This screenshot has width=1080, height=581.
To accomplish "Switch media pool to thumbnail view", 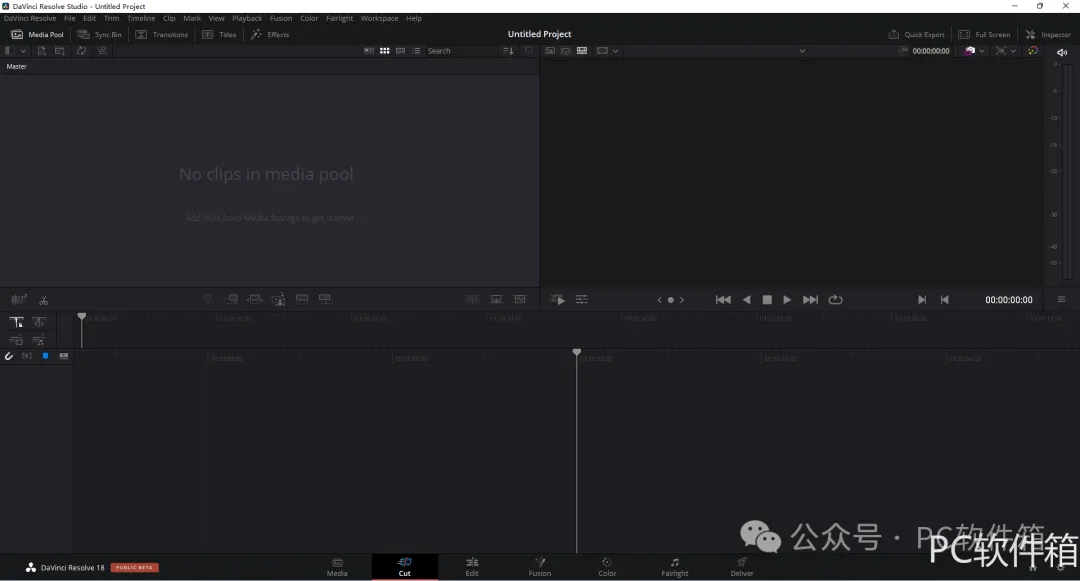I will (x=384, y=51).
